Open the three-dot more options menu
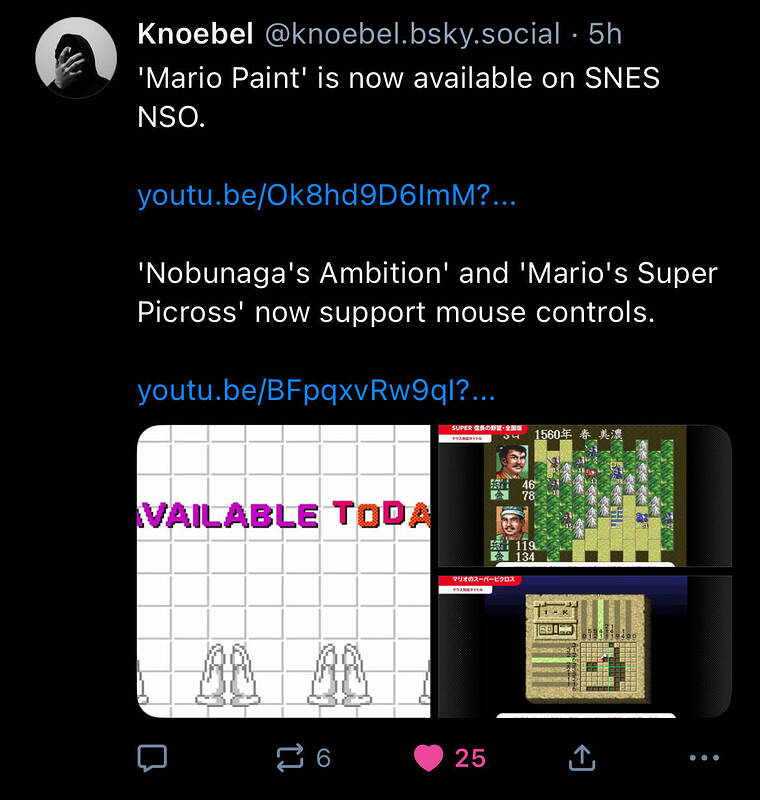The height and width of the screenshot is (800, 760). 704,758
